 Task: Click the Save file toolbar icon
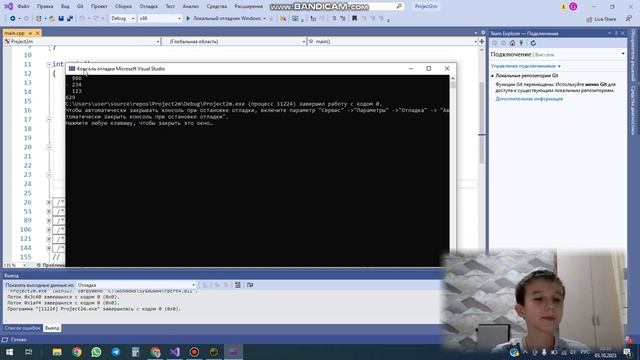[61, 18]
